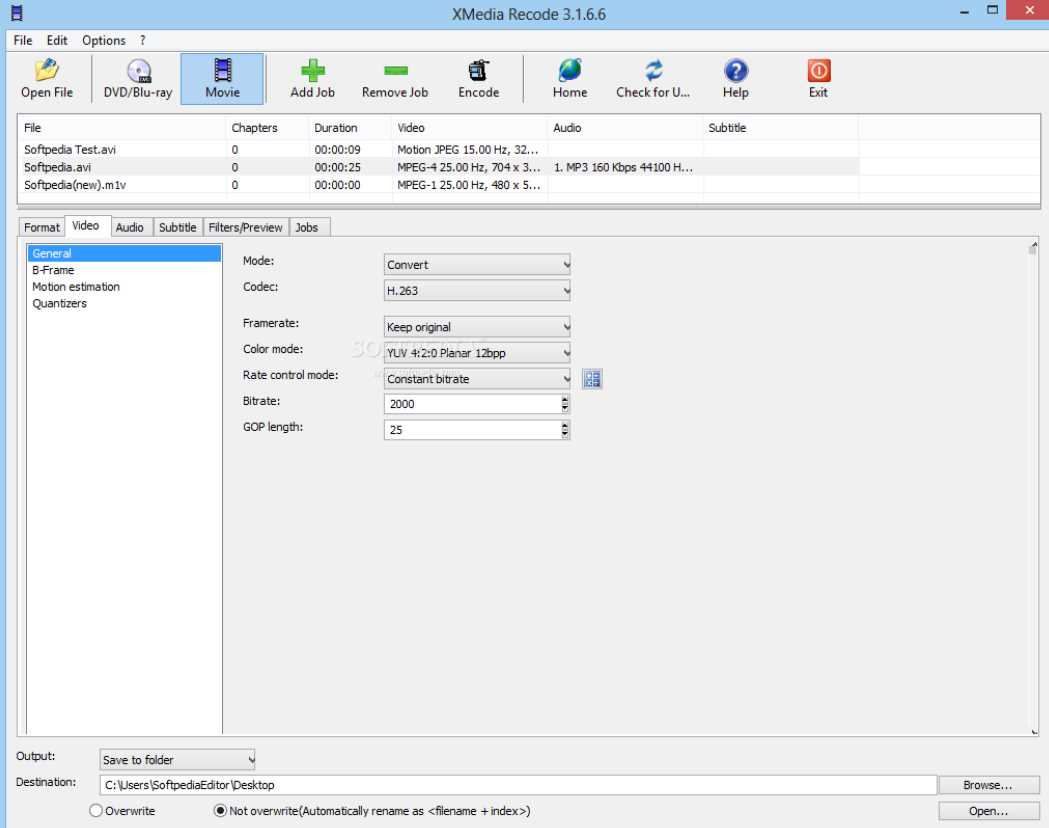Expand the Rate control mode dropdown
Screen dimensions: 1049x828
[477, 379]
